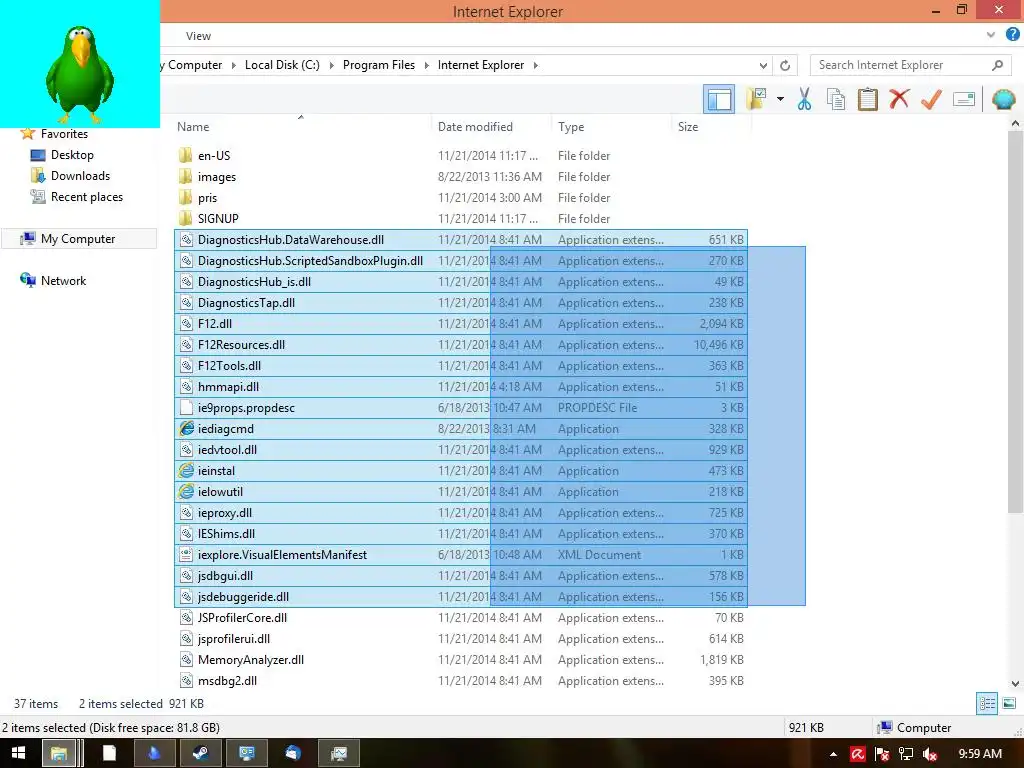Viewport: 1024px width, 768px height.
Task: Click the scroll up arrow of file list
Action: 1015,123
